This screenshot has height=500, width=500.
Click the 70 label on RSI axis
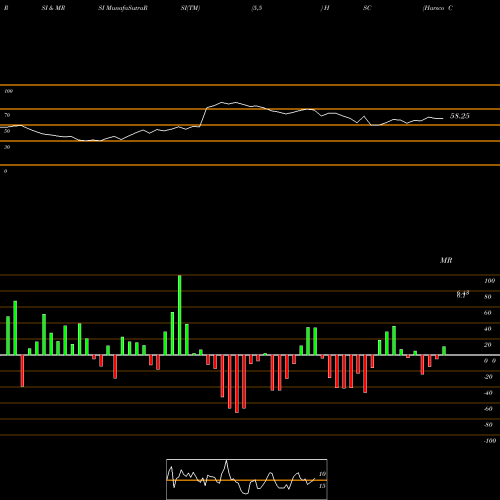point(7,115)
